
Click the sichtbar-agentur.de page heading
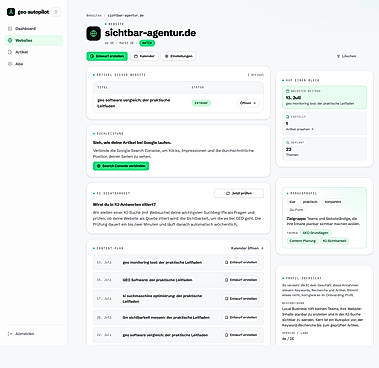[150, 33]
